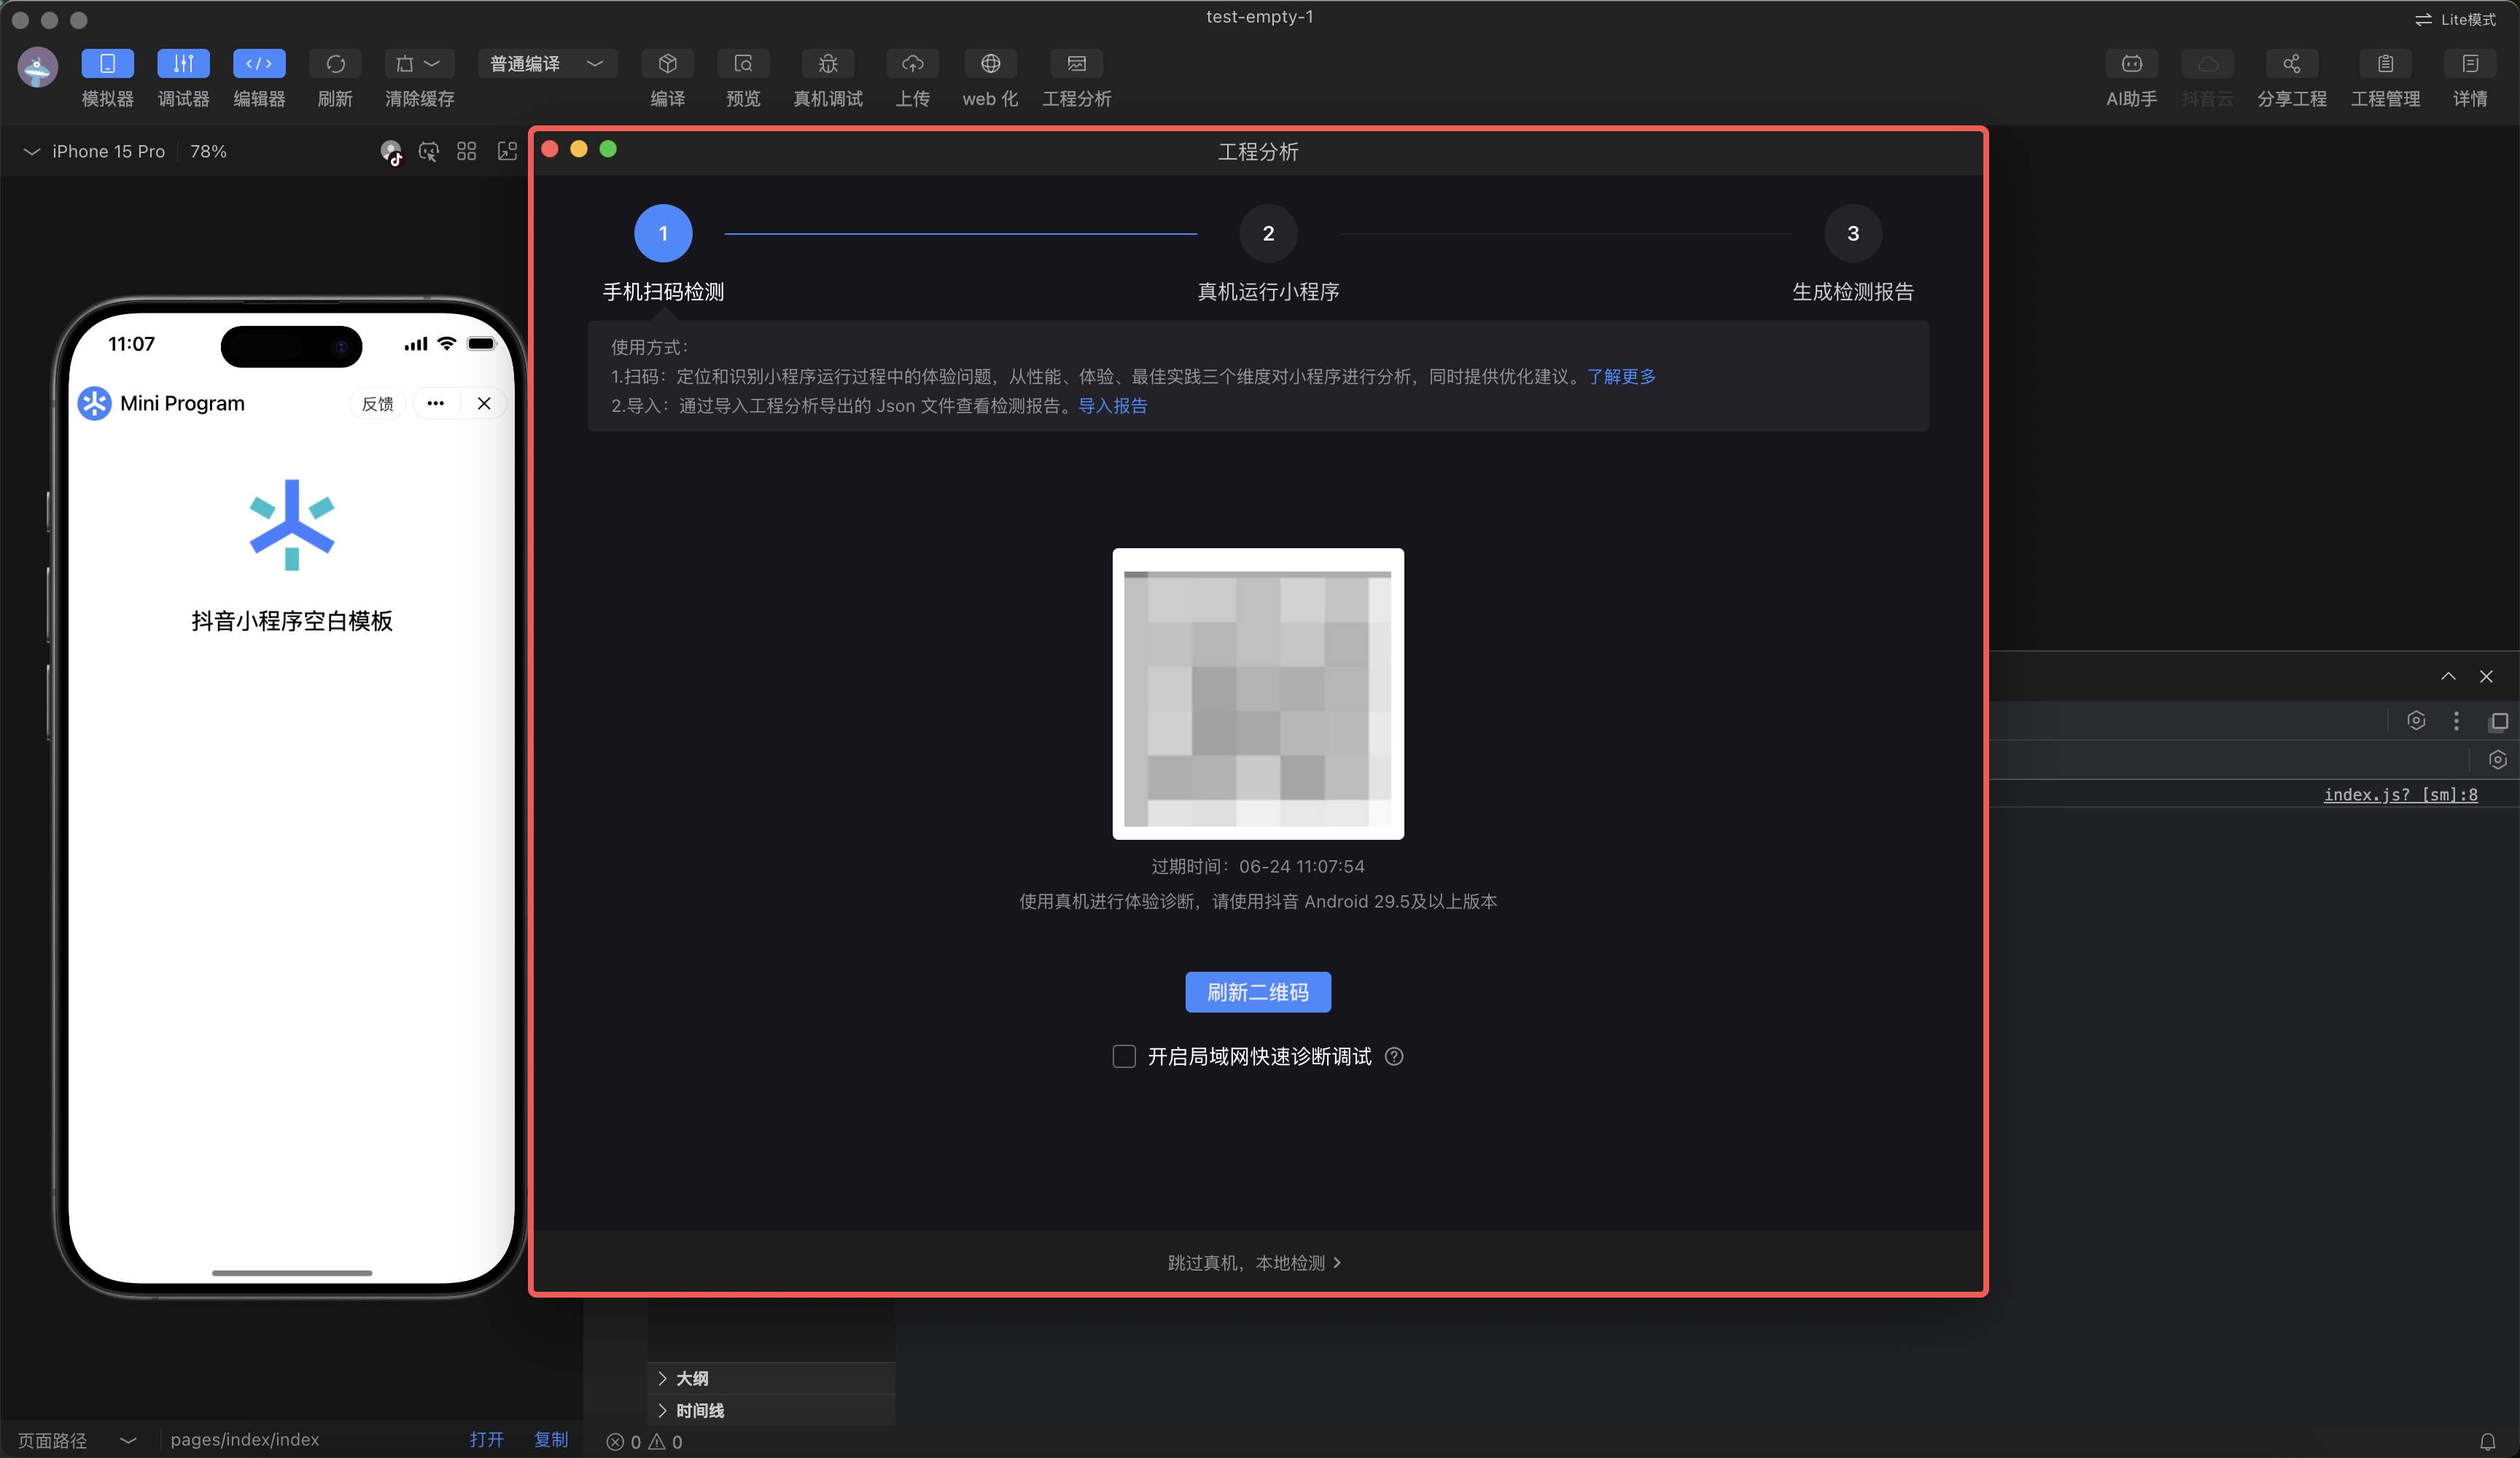Image resolution: width=2520 pixels, height=1458 pixels.
Task: Click the help question mark beside 局域网快速诊断调试
Action: (1394, 1056)
